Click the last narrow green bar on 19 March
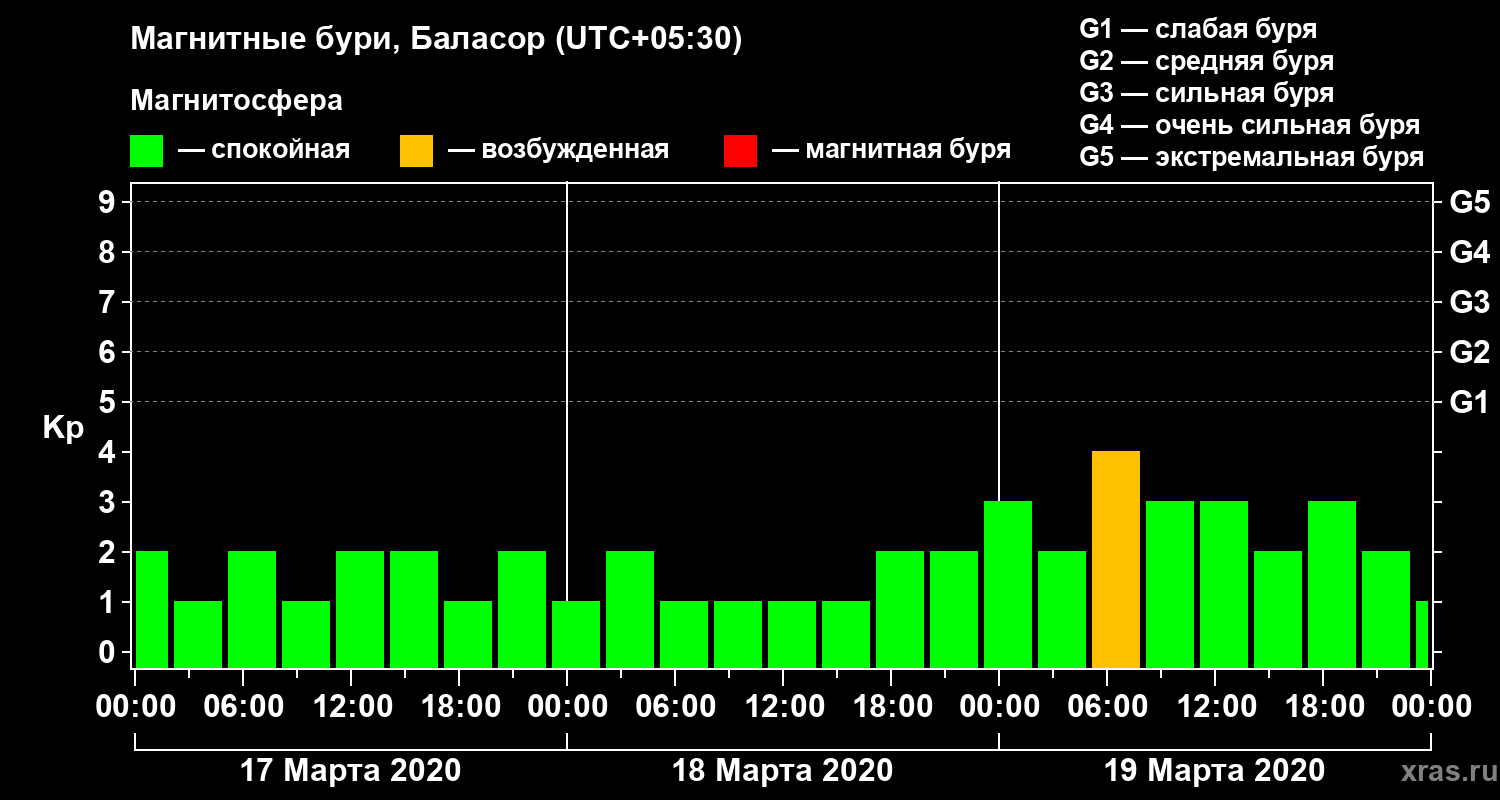Viewport: 1500px width, 800px height. (1422, 635)
